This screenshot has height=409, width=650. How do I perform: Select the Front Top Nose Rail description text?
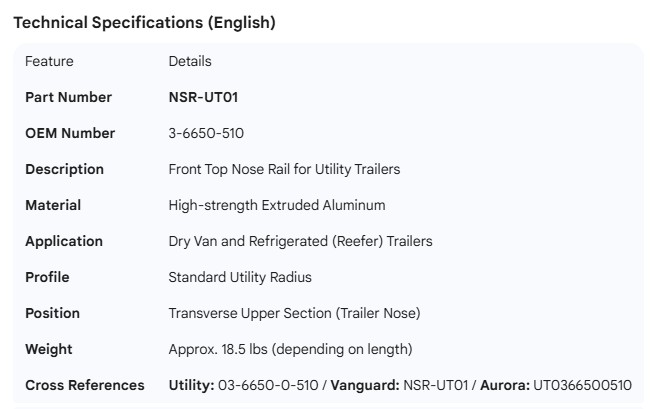pos(284,169)
